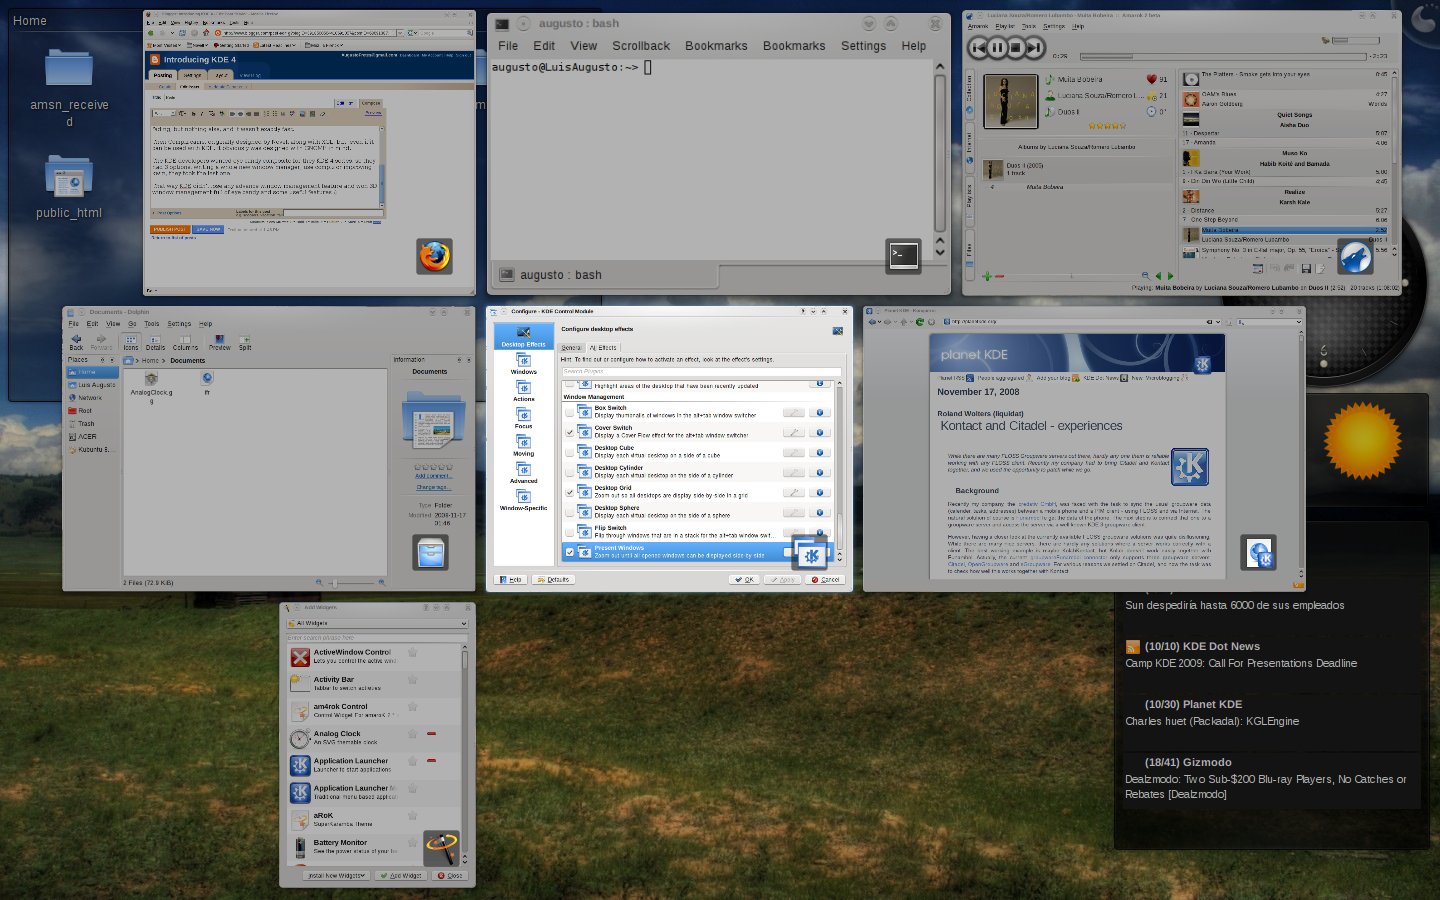Uncheck the Present Windows effect
Screen dimensions: 1440x900
[x=570, y=552]
